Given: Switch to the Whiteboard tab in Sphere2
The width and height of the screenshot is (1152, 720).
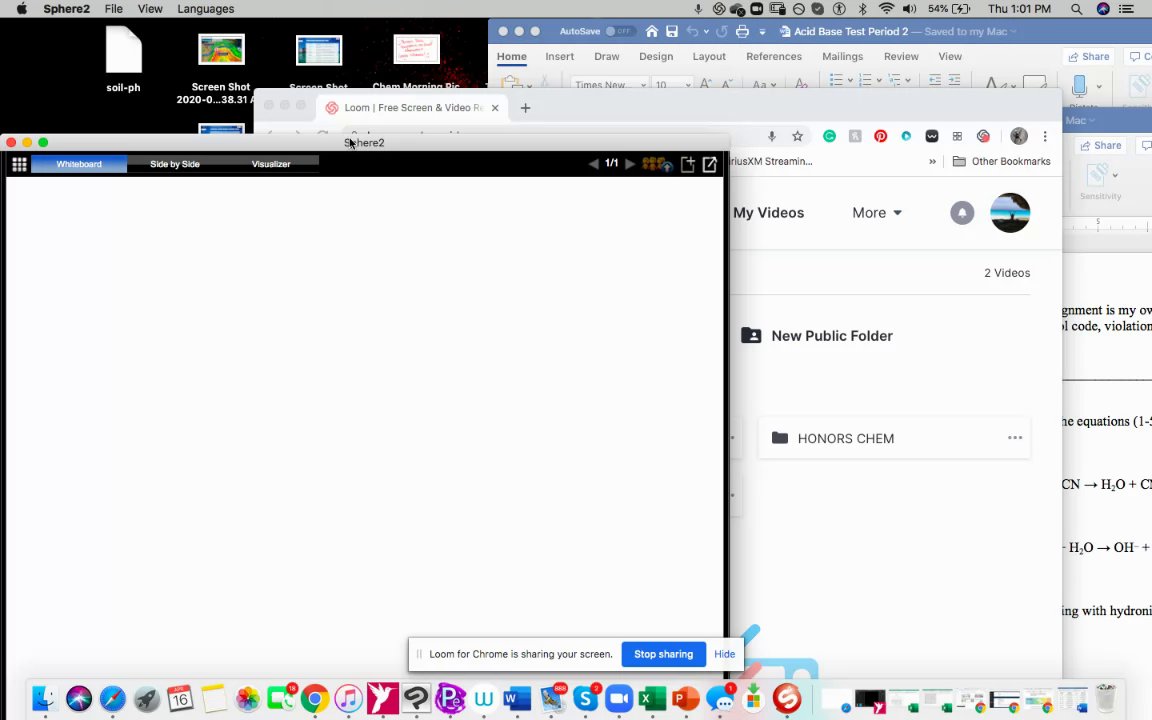Looking at the screenshot, I should pyautogui.click(x=79, y=164).
